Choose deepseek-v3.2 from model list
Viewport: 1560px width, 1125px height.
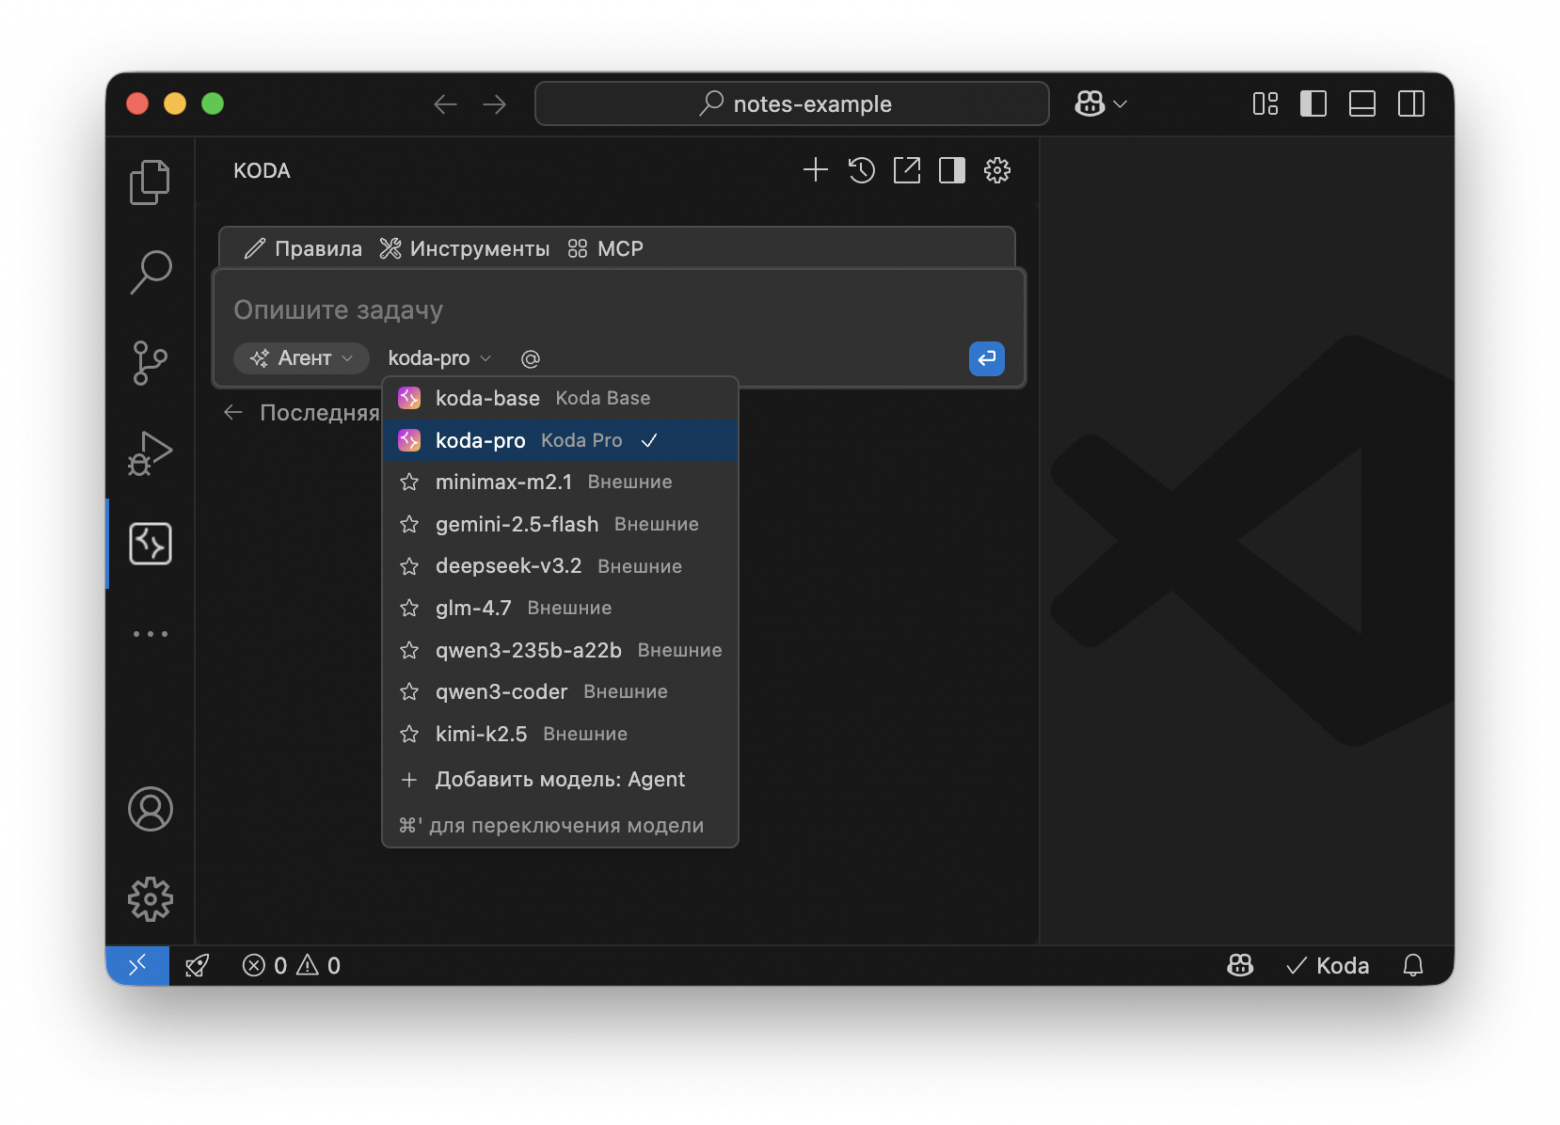pos(508,566)
